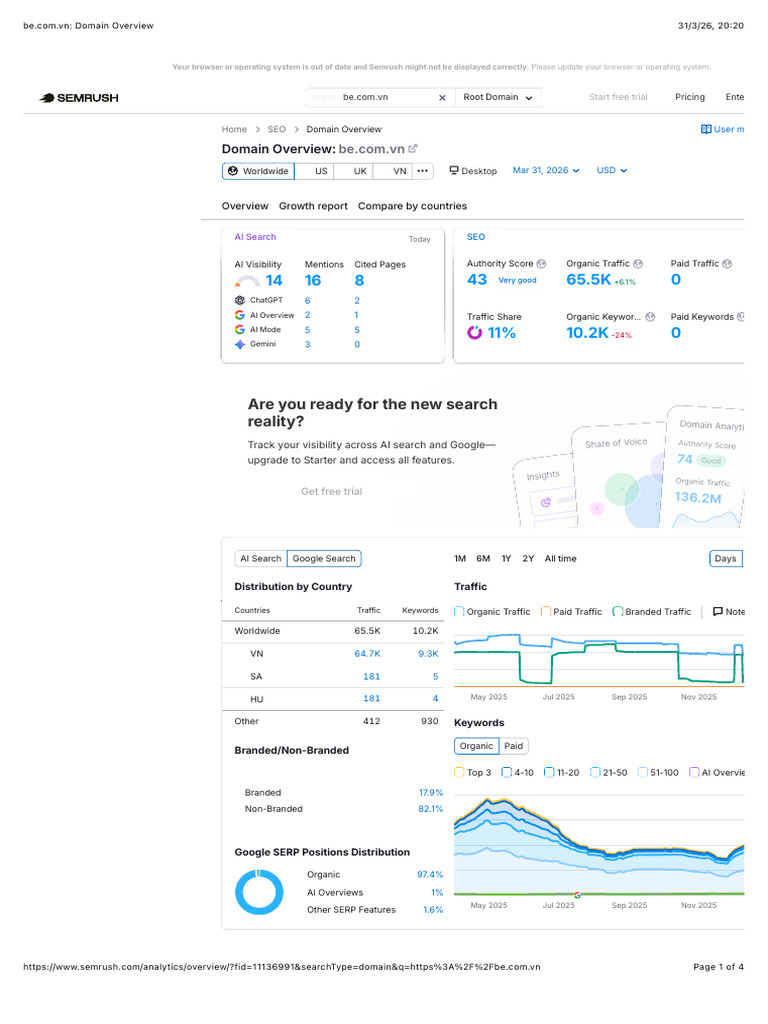
Task: Open the Pricing link
Action: pyautogui.click(x=690, y=97)
